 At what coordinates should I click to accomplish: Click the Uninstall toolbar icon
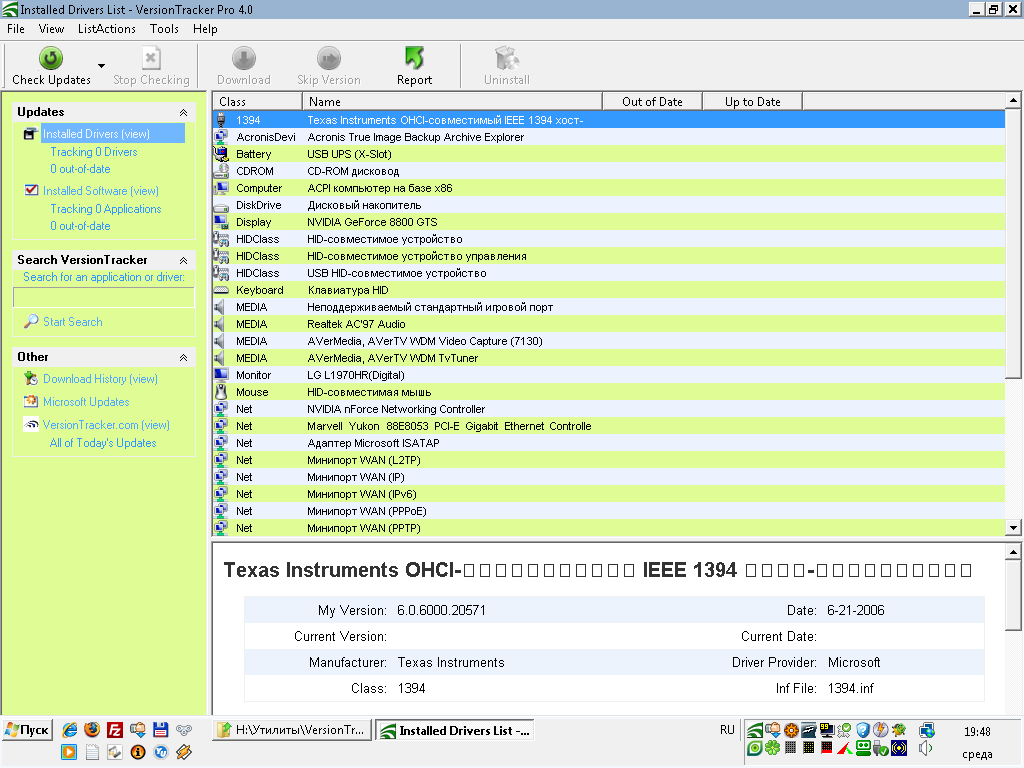pyautogui.click(x=506, y=59)
